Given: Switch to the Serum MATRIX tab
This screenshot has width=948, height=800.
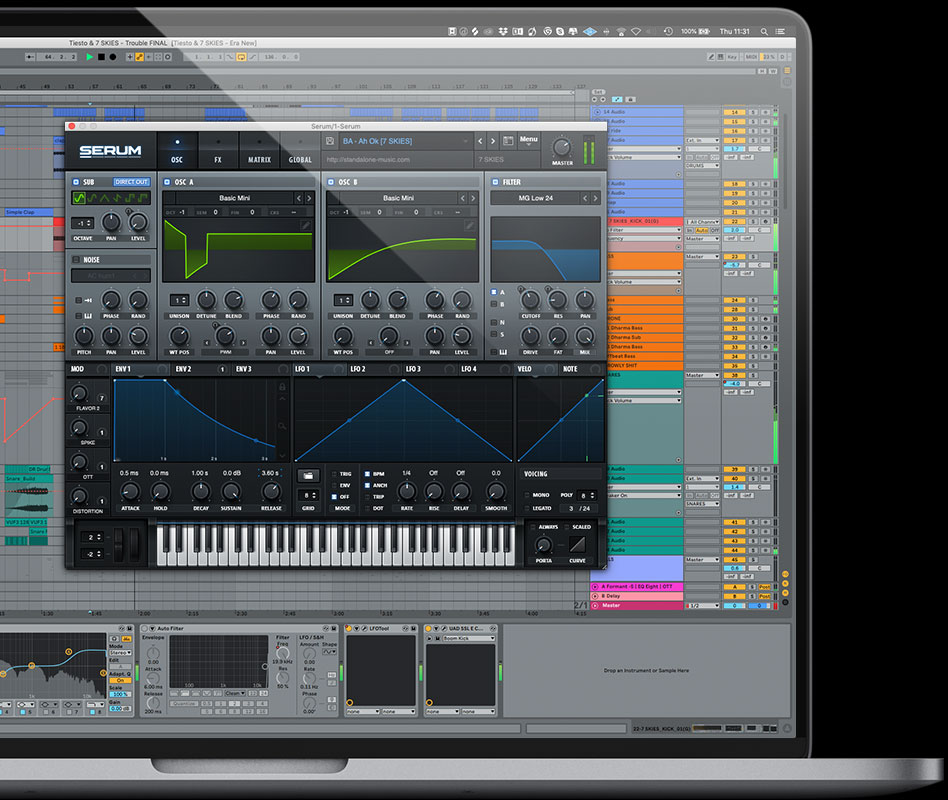Looking at the screenshot, I should tap(259, 151).
